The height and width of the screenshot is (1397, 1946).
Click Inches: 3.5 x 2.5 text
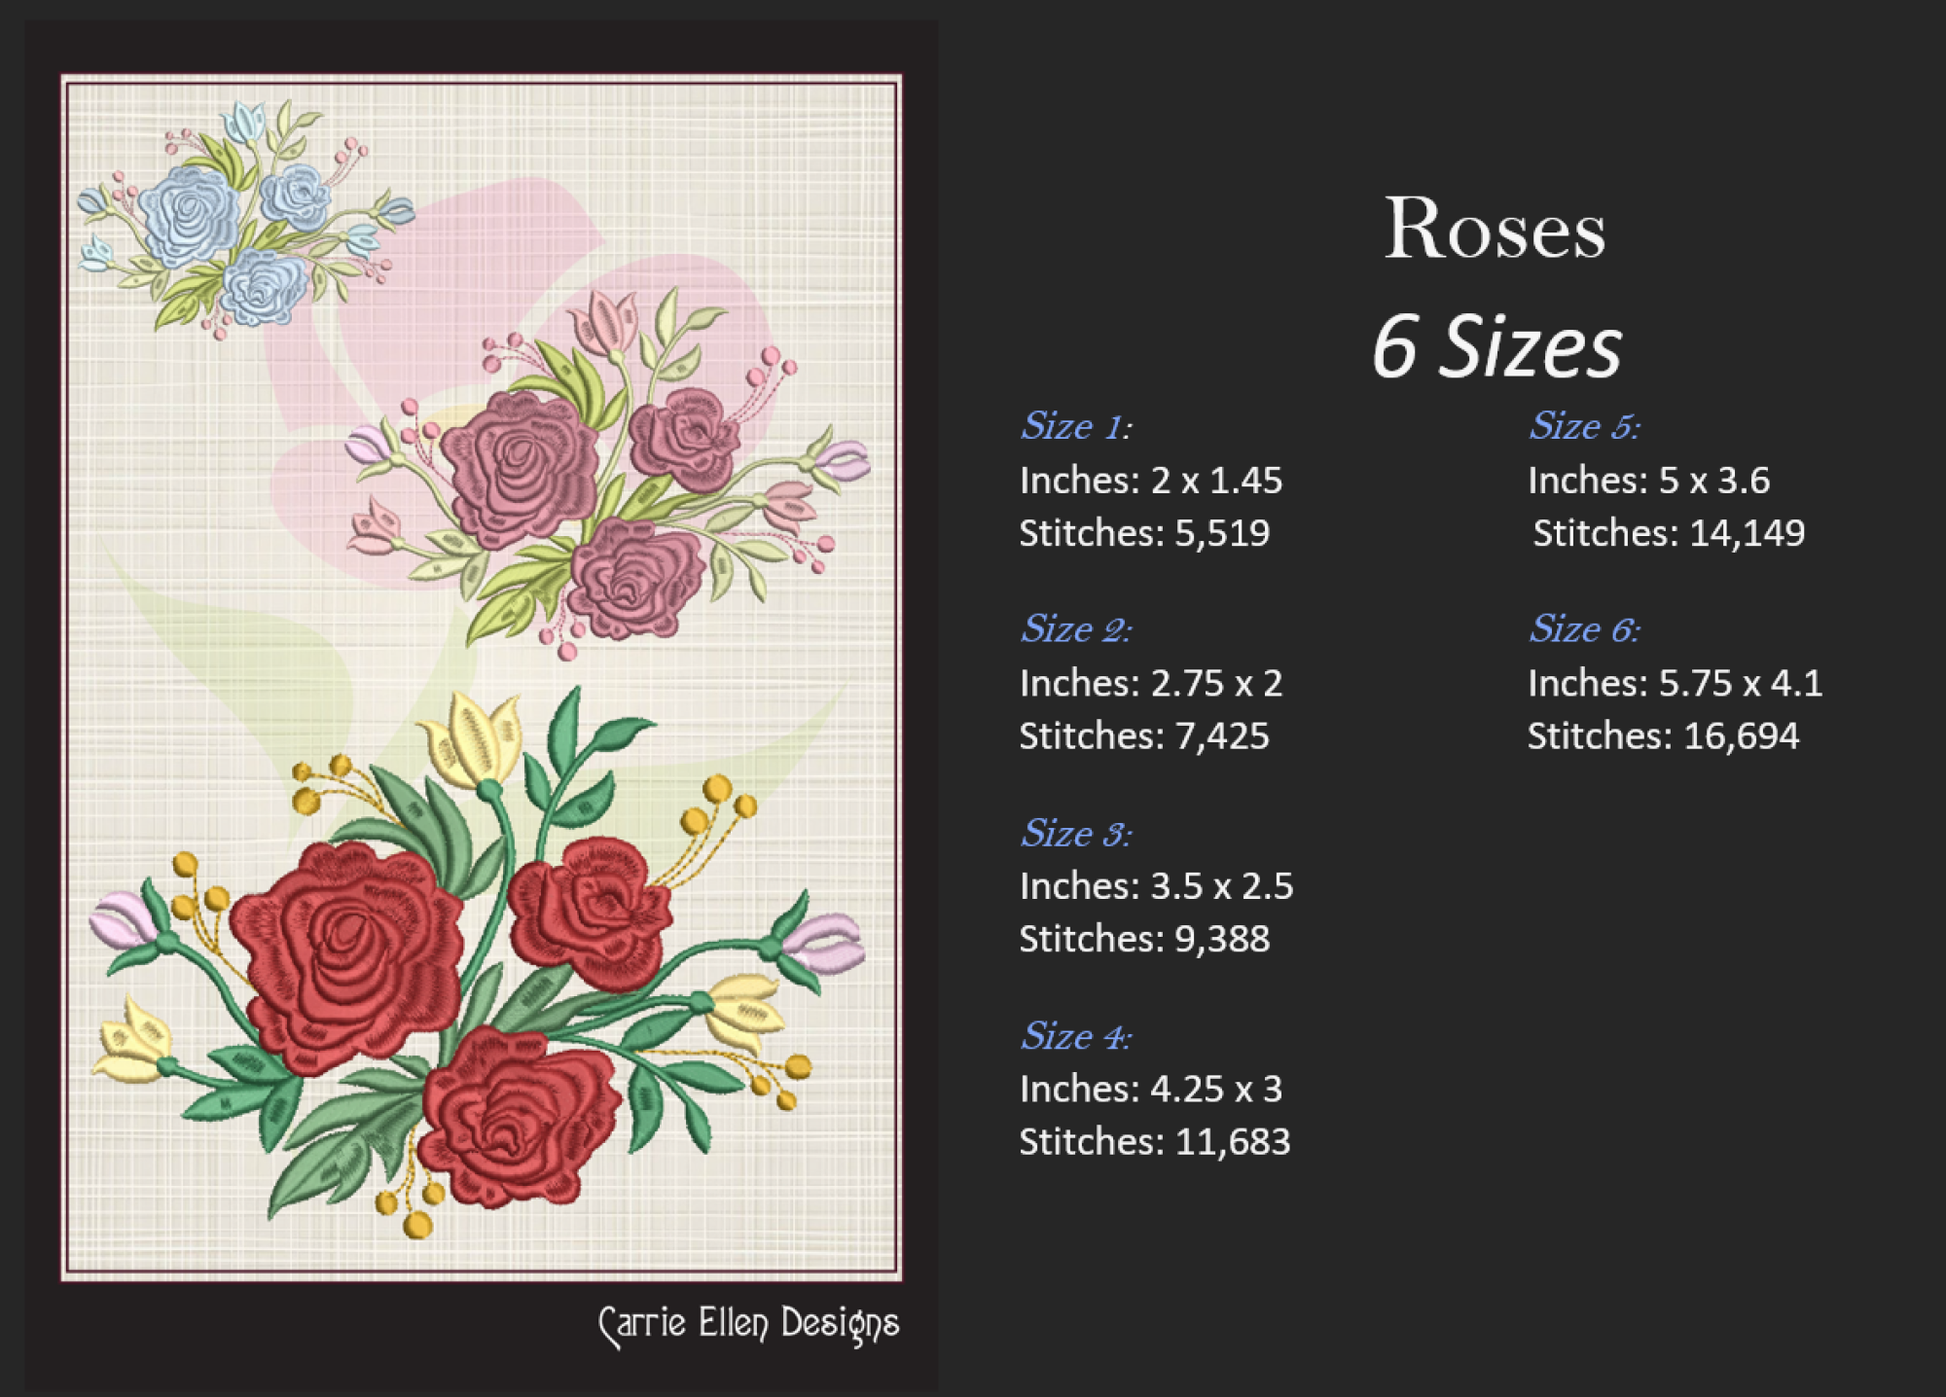point(1156,887)
